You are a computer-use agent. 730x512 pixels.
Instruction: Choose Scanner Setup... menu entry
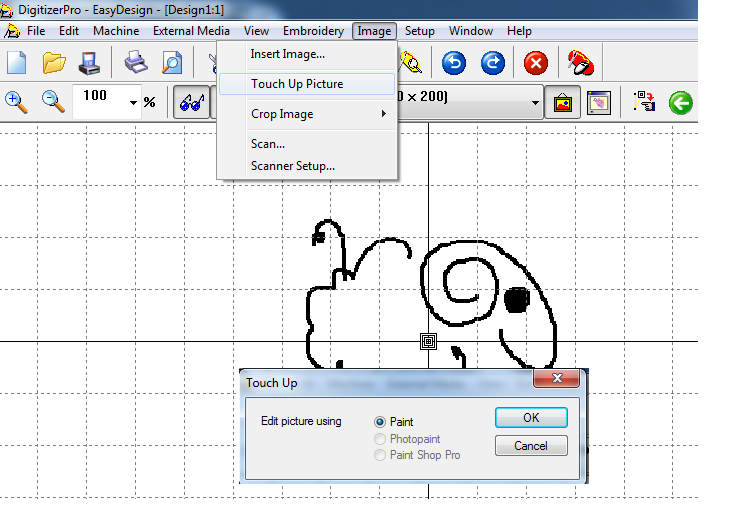coord(307,166)
